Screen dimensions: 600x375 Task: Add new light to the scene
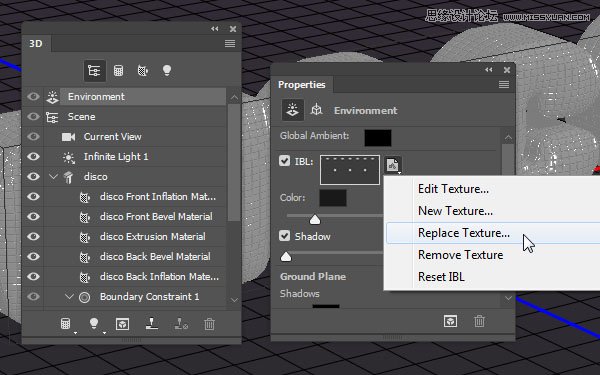95,324
